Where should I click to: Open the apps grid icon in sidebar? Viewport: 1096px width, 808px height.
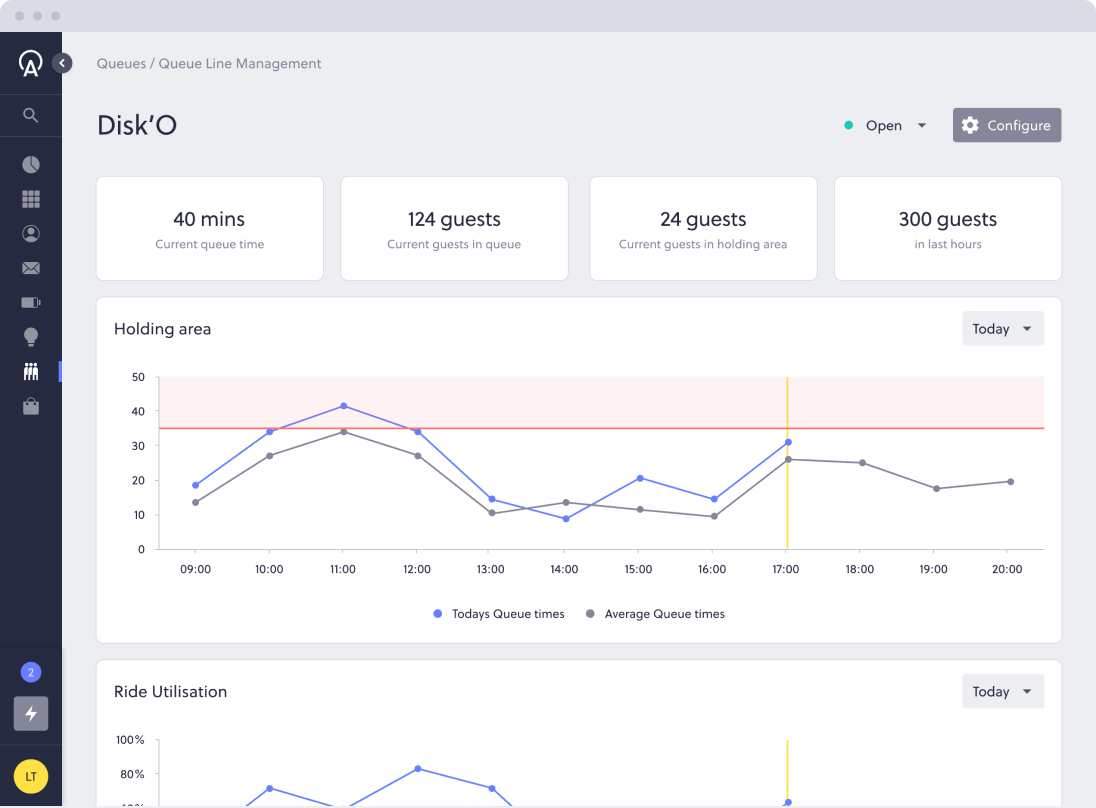coord(30,198)
